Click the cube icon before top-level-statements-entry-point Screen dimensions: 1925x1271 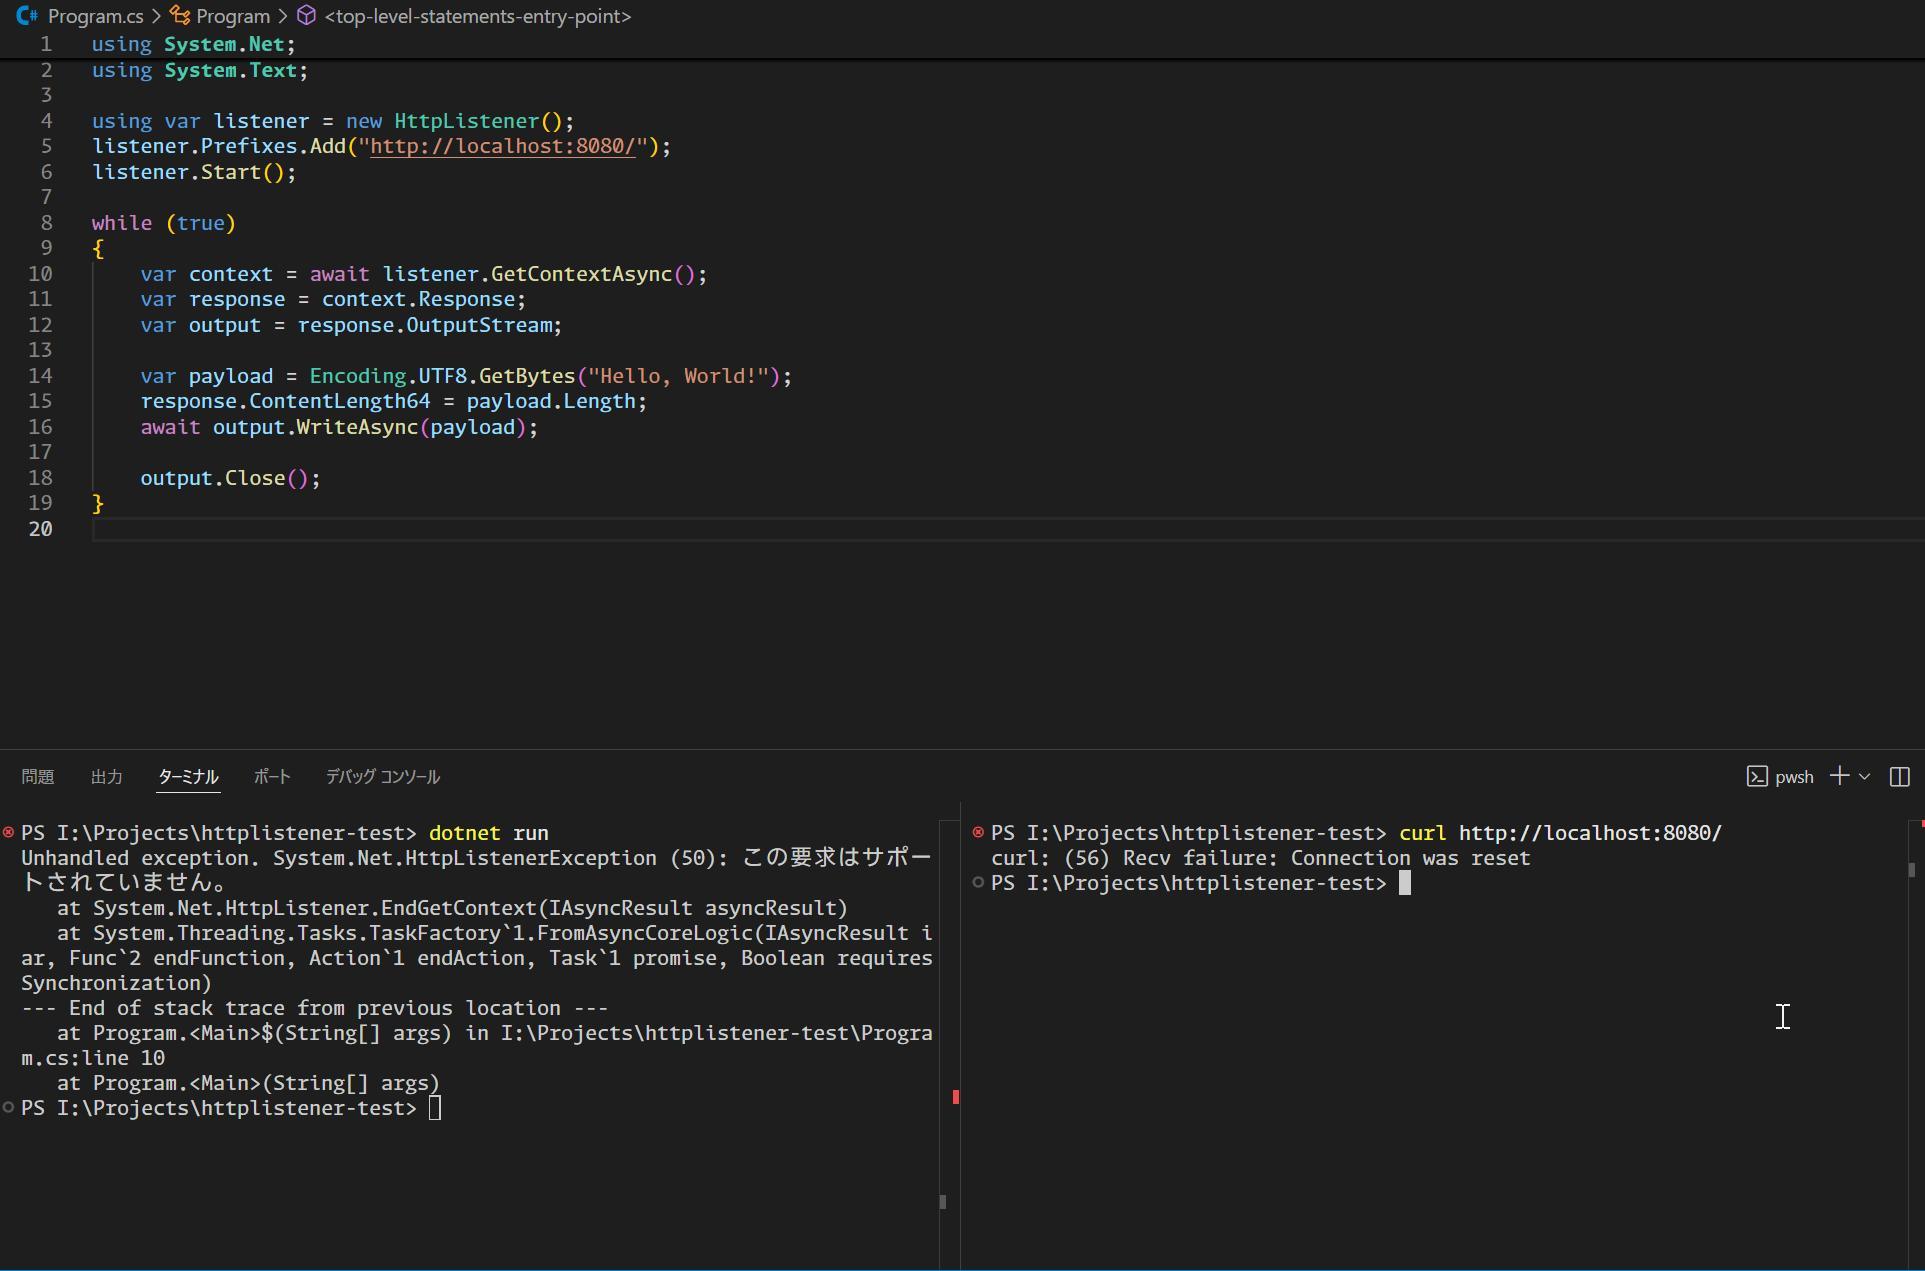point(307,16)
